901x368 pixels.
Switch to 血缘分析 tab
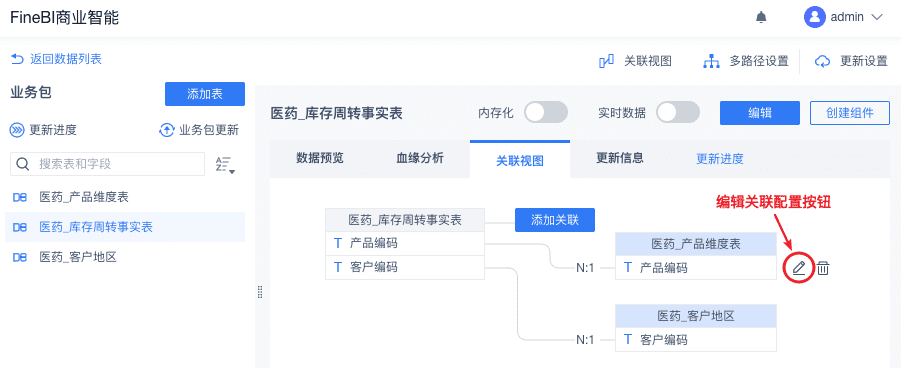click(x=420, y=158)
